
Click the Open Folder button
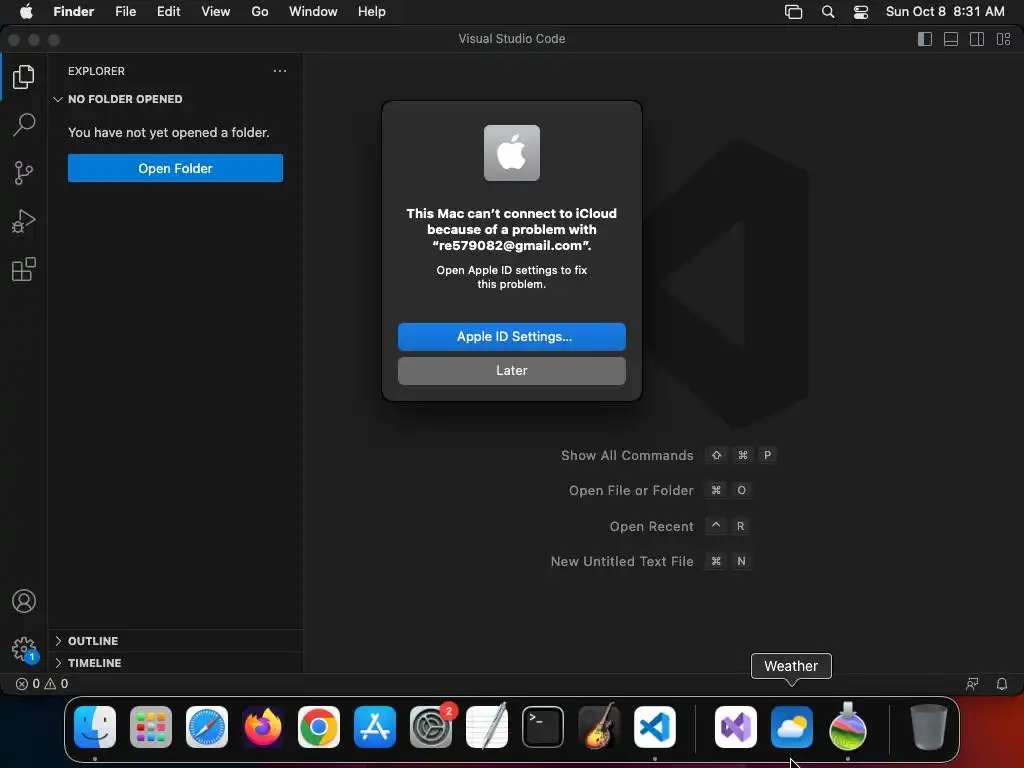(x=175, y=168)
